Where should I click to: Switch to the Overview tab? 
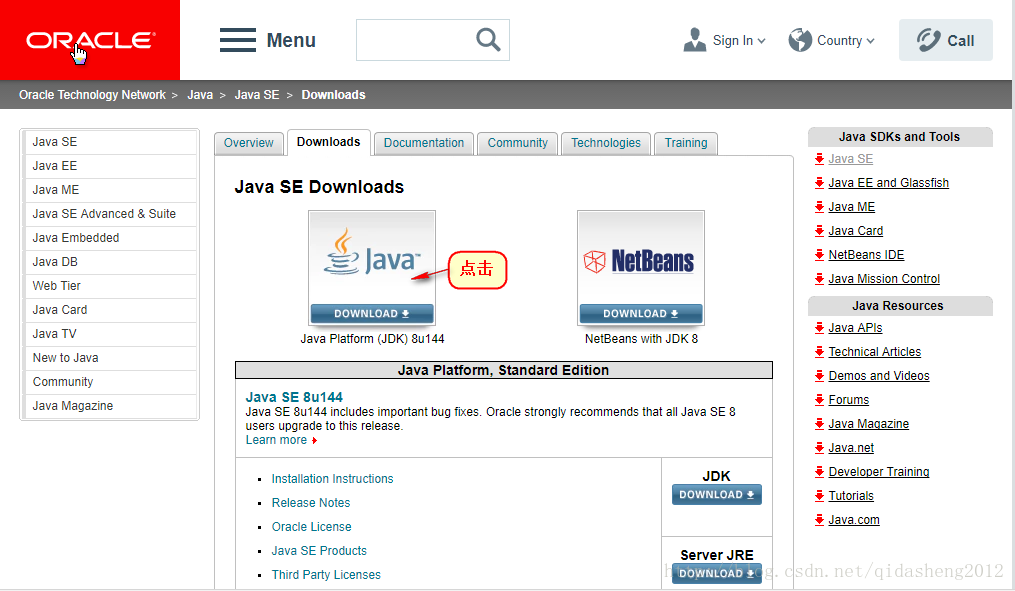click(249, 142)
